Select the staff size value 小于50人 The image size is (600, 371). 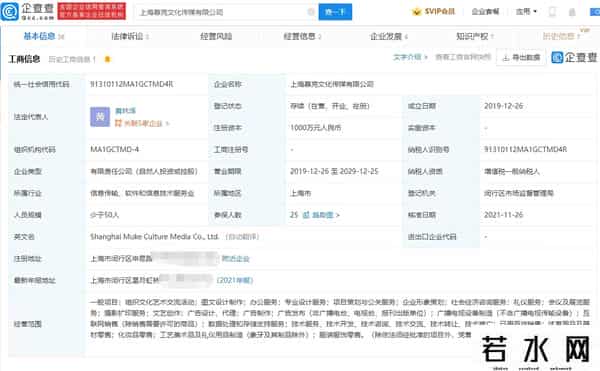[104, 215]
